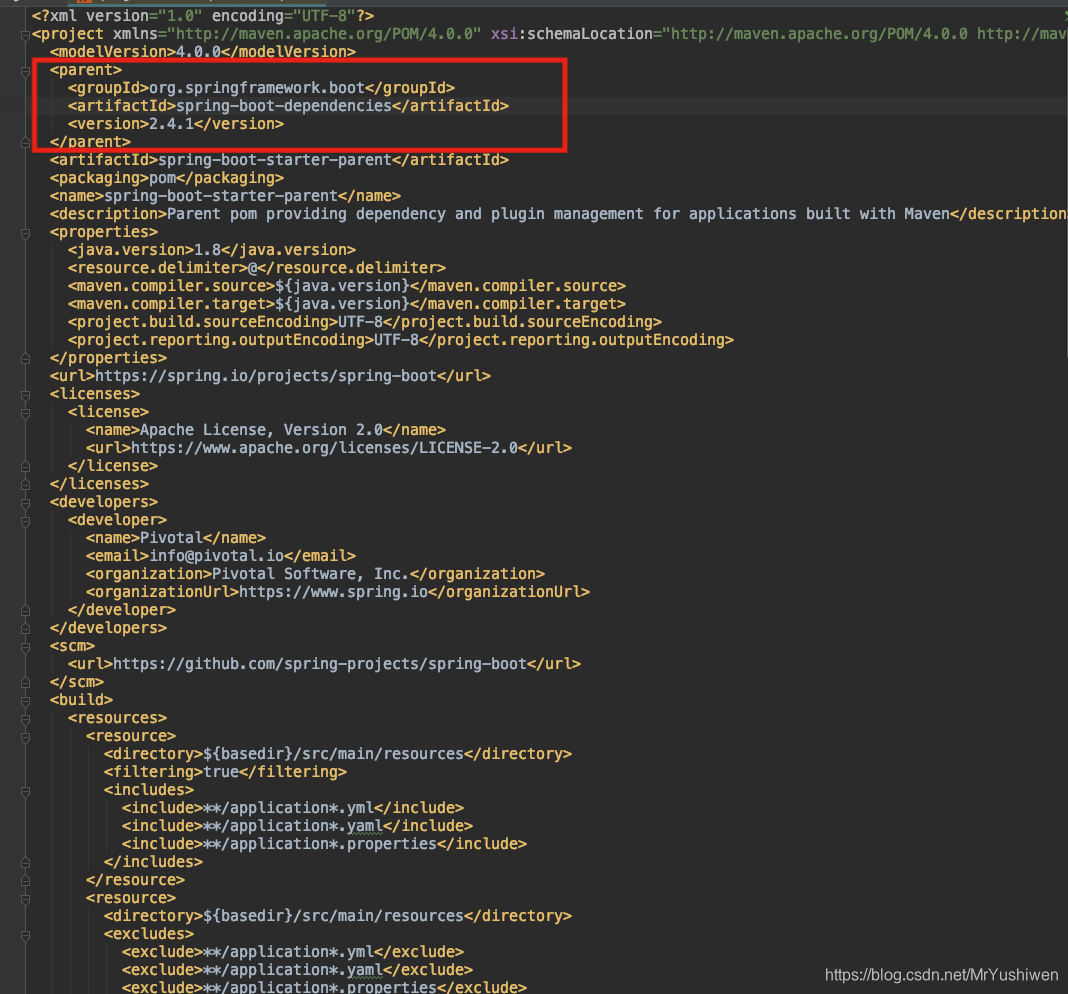Collapse the <excludes> block fold marker
The height and width of the screenshot is (994, 1068).
click(25, 935)
